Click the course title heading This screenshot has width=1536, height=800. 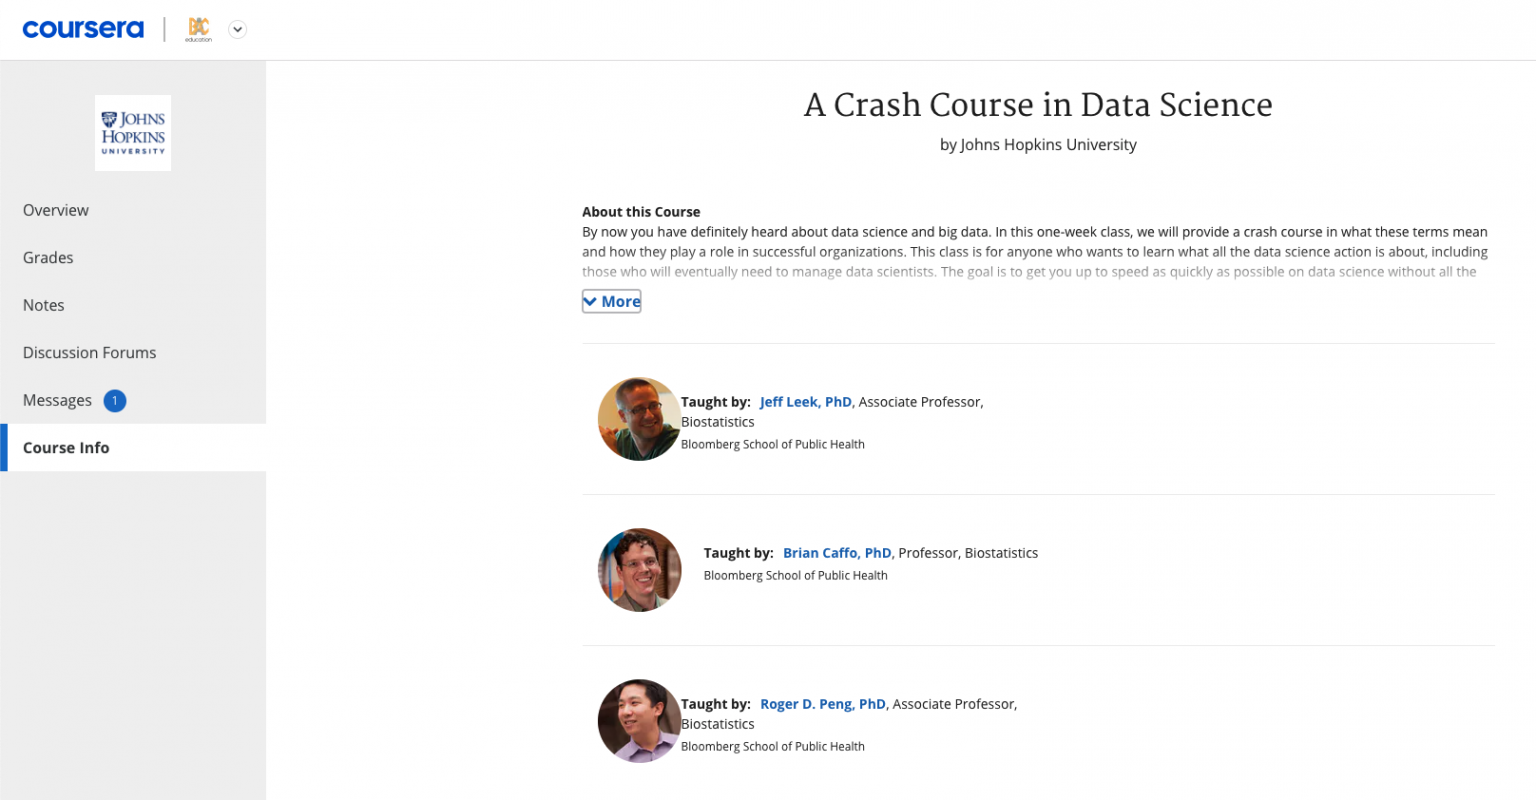[1038, 105]
